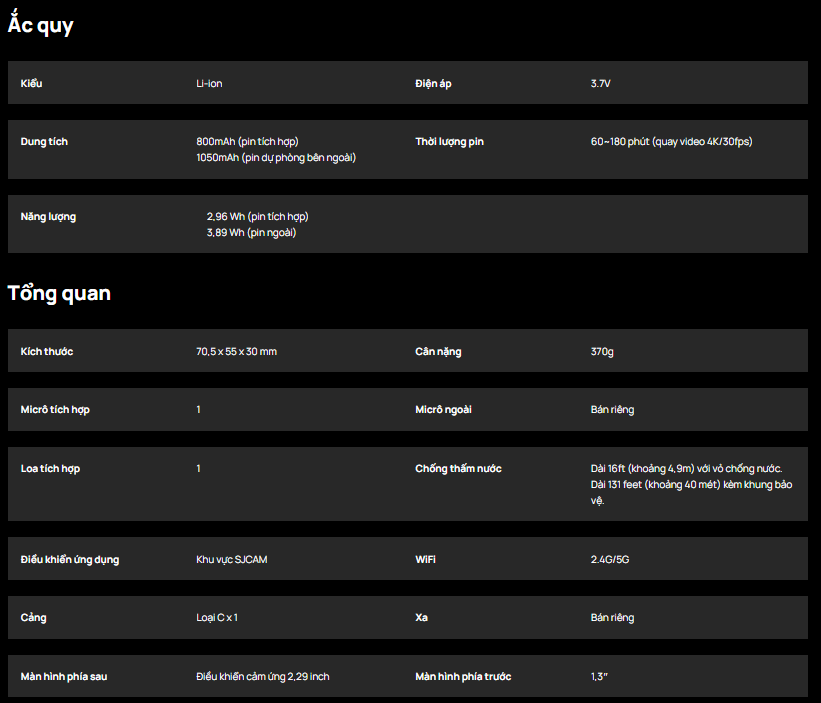Click the "Chống thấm nước" label

(x=458, y=468)
